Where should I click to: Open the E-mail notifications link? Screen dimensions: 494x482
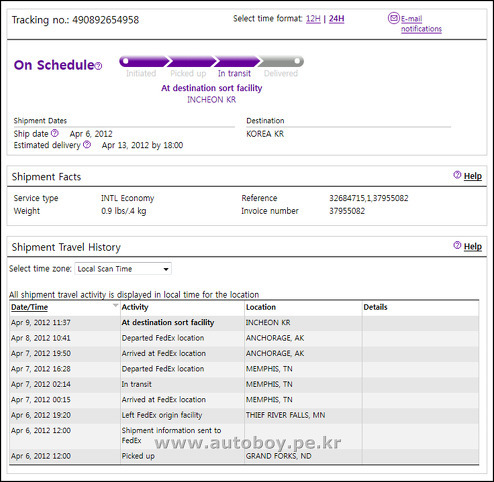(x=421, y=24)
